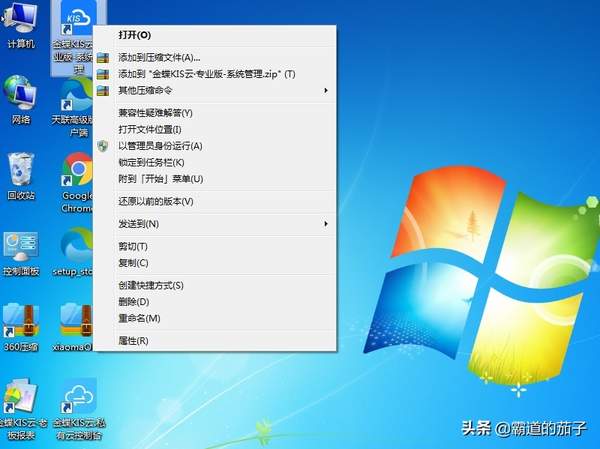Image resolution: width=600 pixels, height=449 pixels.
Task: Click the shield icon beside 以管理员身份运行
Action: click(103, 146)
